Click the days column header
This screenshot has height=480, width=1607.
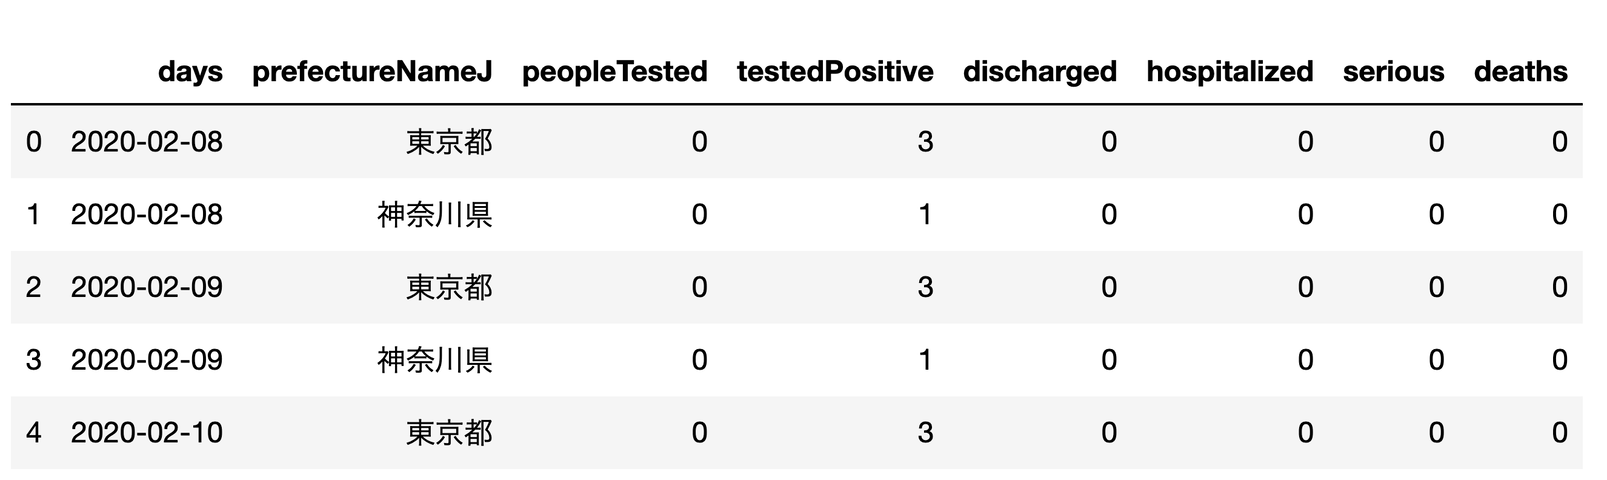(x=190, y=72)
